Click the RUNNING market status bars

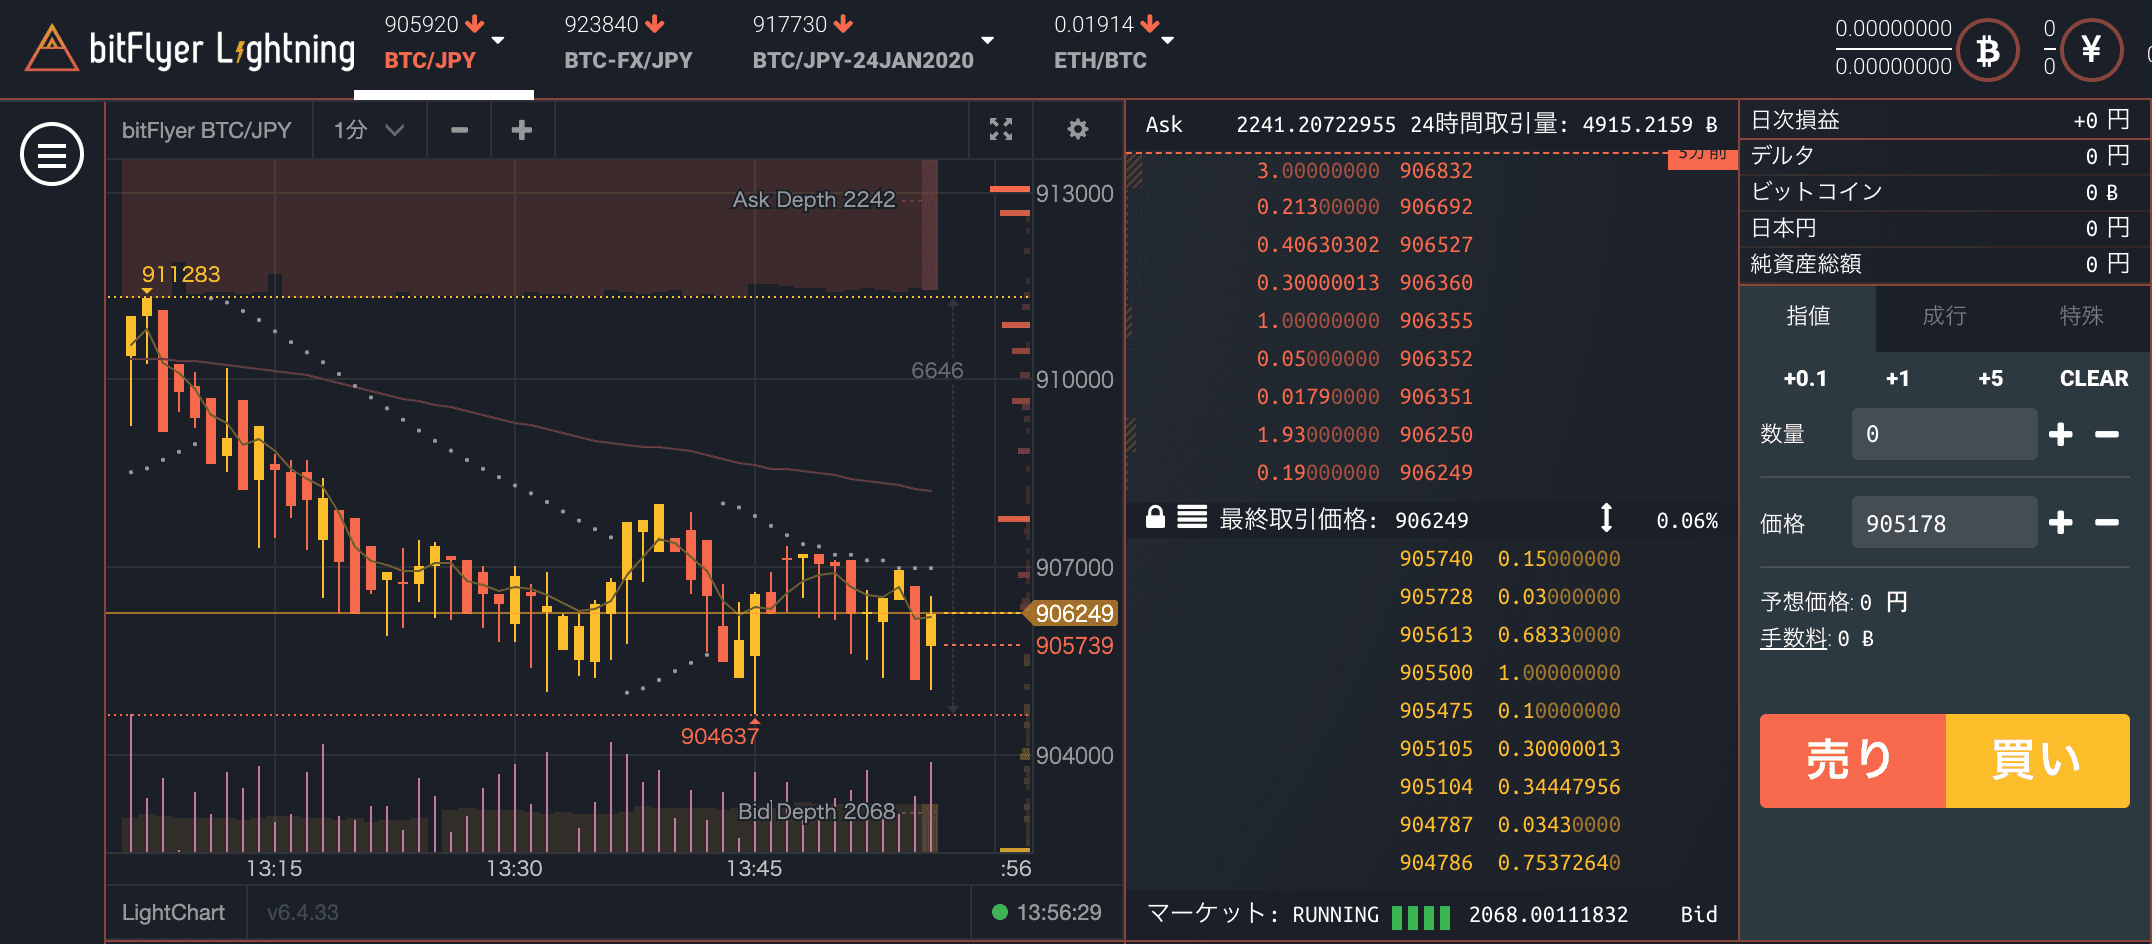[1421, 917]
